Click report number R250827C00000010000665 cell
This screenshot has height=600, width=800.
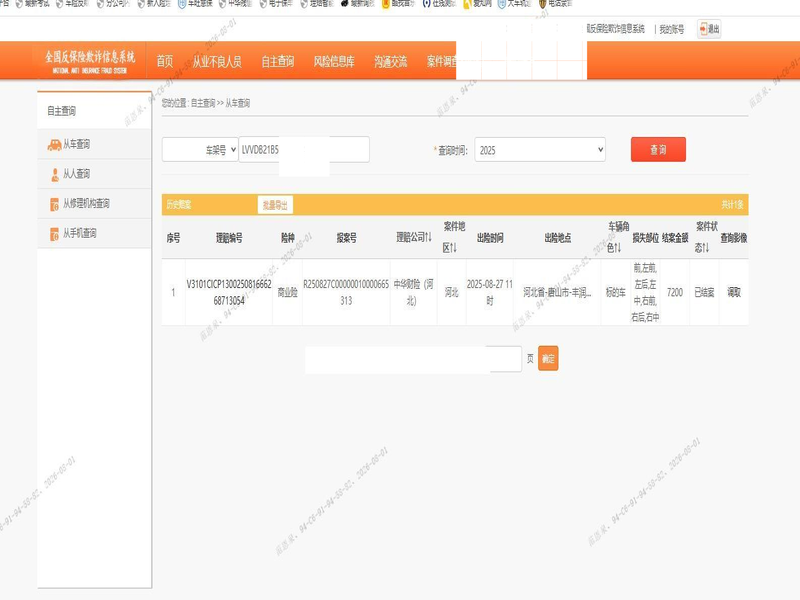tap(346, 292)
